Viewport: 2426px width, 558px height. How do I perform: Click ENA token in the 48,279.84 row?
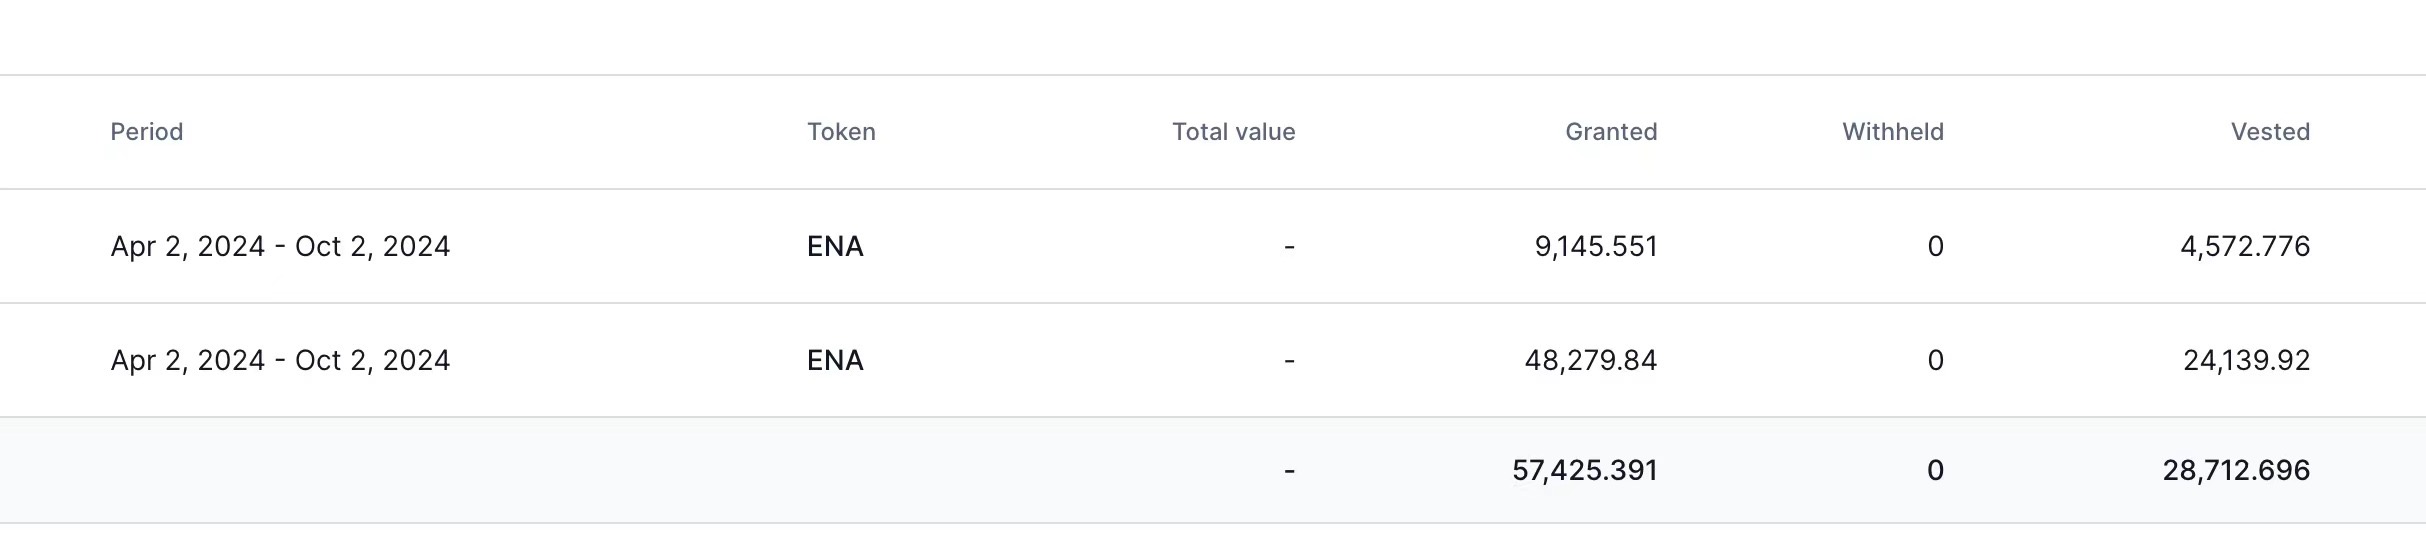(x=835, y=360)
